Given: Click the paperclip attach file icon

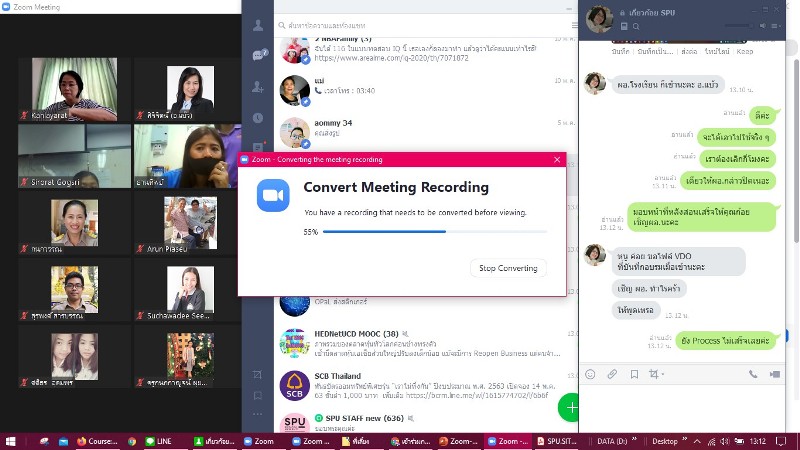Looking at the screenshot, I should [612, 374].
